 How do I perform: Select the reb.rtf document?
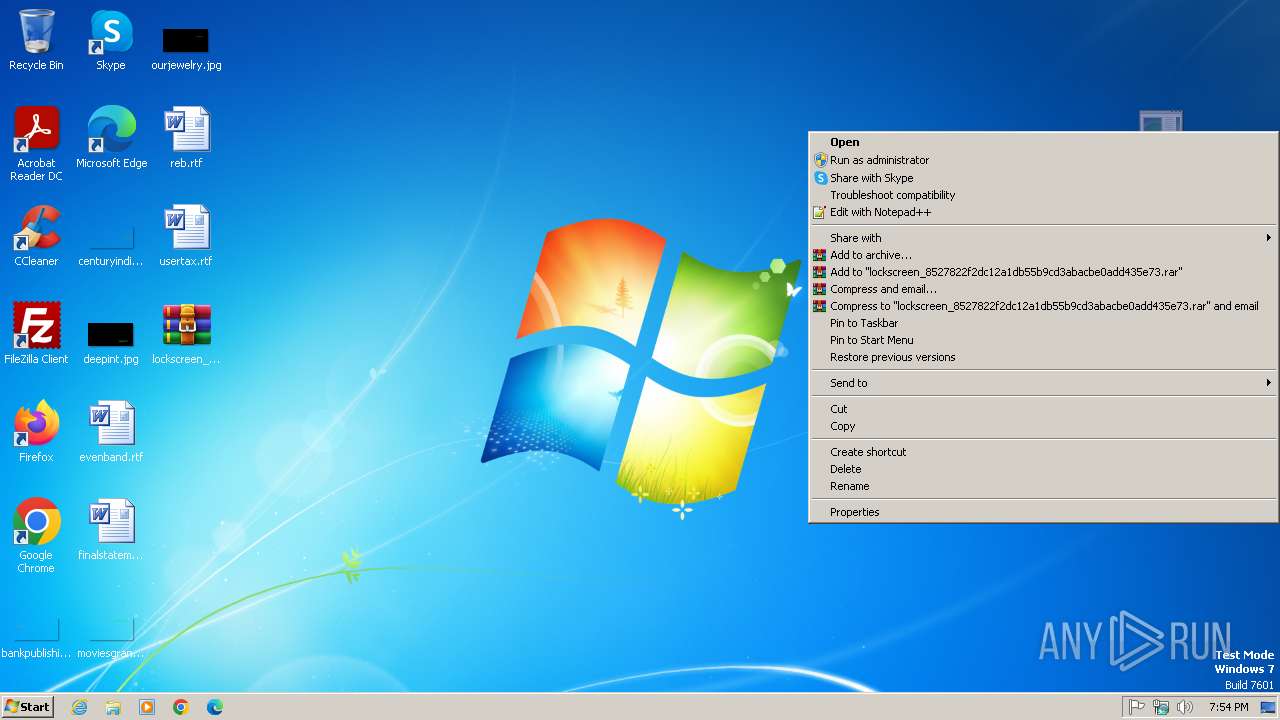[x=186, y=138]
